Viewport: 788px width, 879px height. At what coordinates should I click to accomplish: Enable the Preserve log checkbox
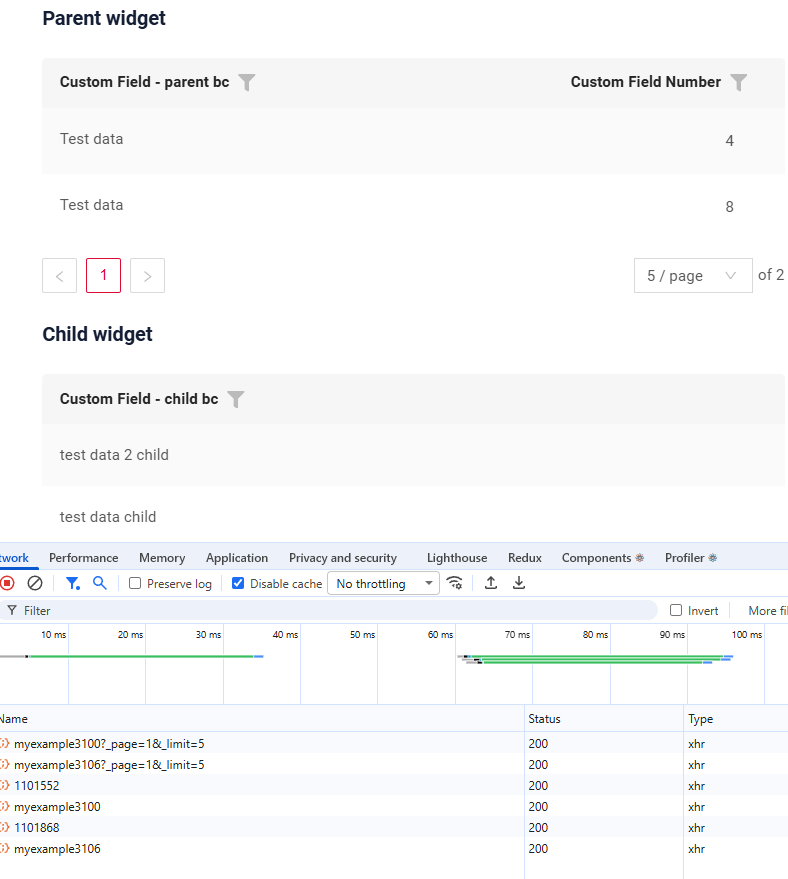[135, 584]
